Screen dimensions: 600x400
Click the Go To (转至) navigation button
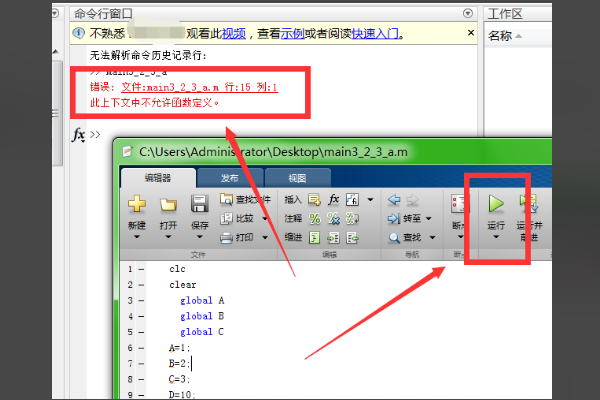tap(395, 218)
